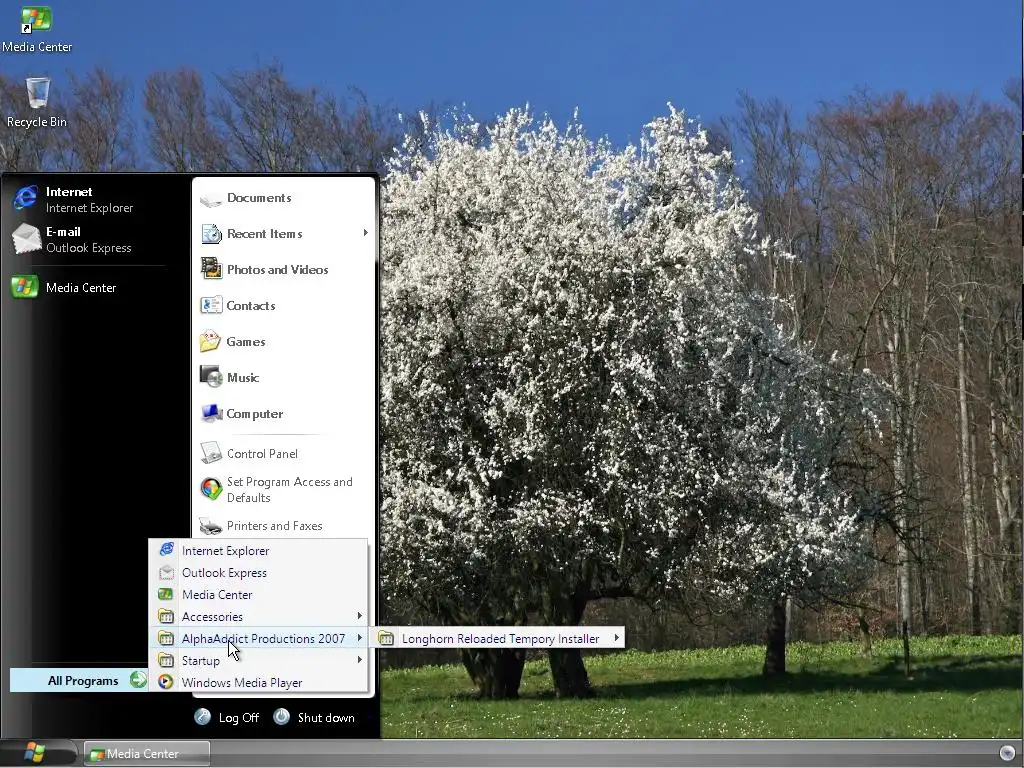Open the Recycle Bin desktop icon
Screen dimensions: 1024x768
(x=37, y=93)
